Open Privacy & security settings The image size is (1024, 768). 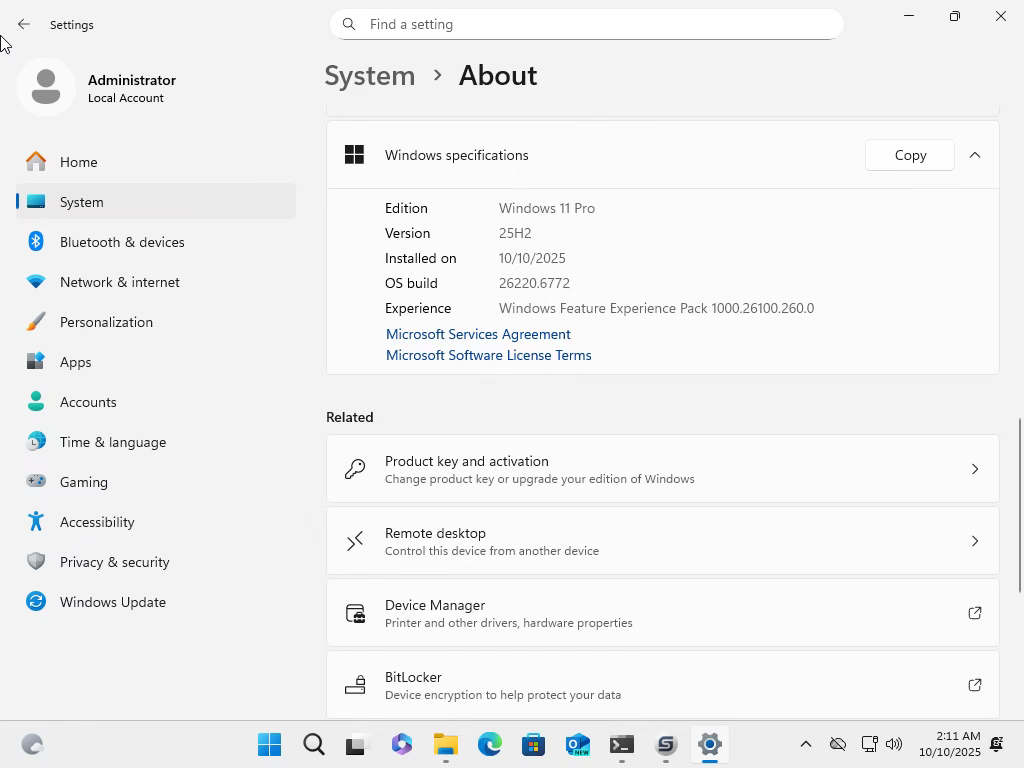(114, 562)
